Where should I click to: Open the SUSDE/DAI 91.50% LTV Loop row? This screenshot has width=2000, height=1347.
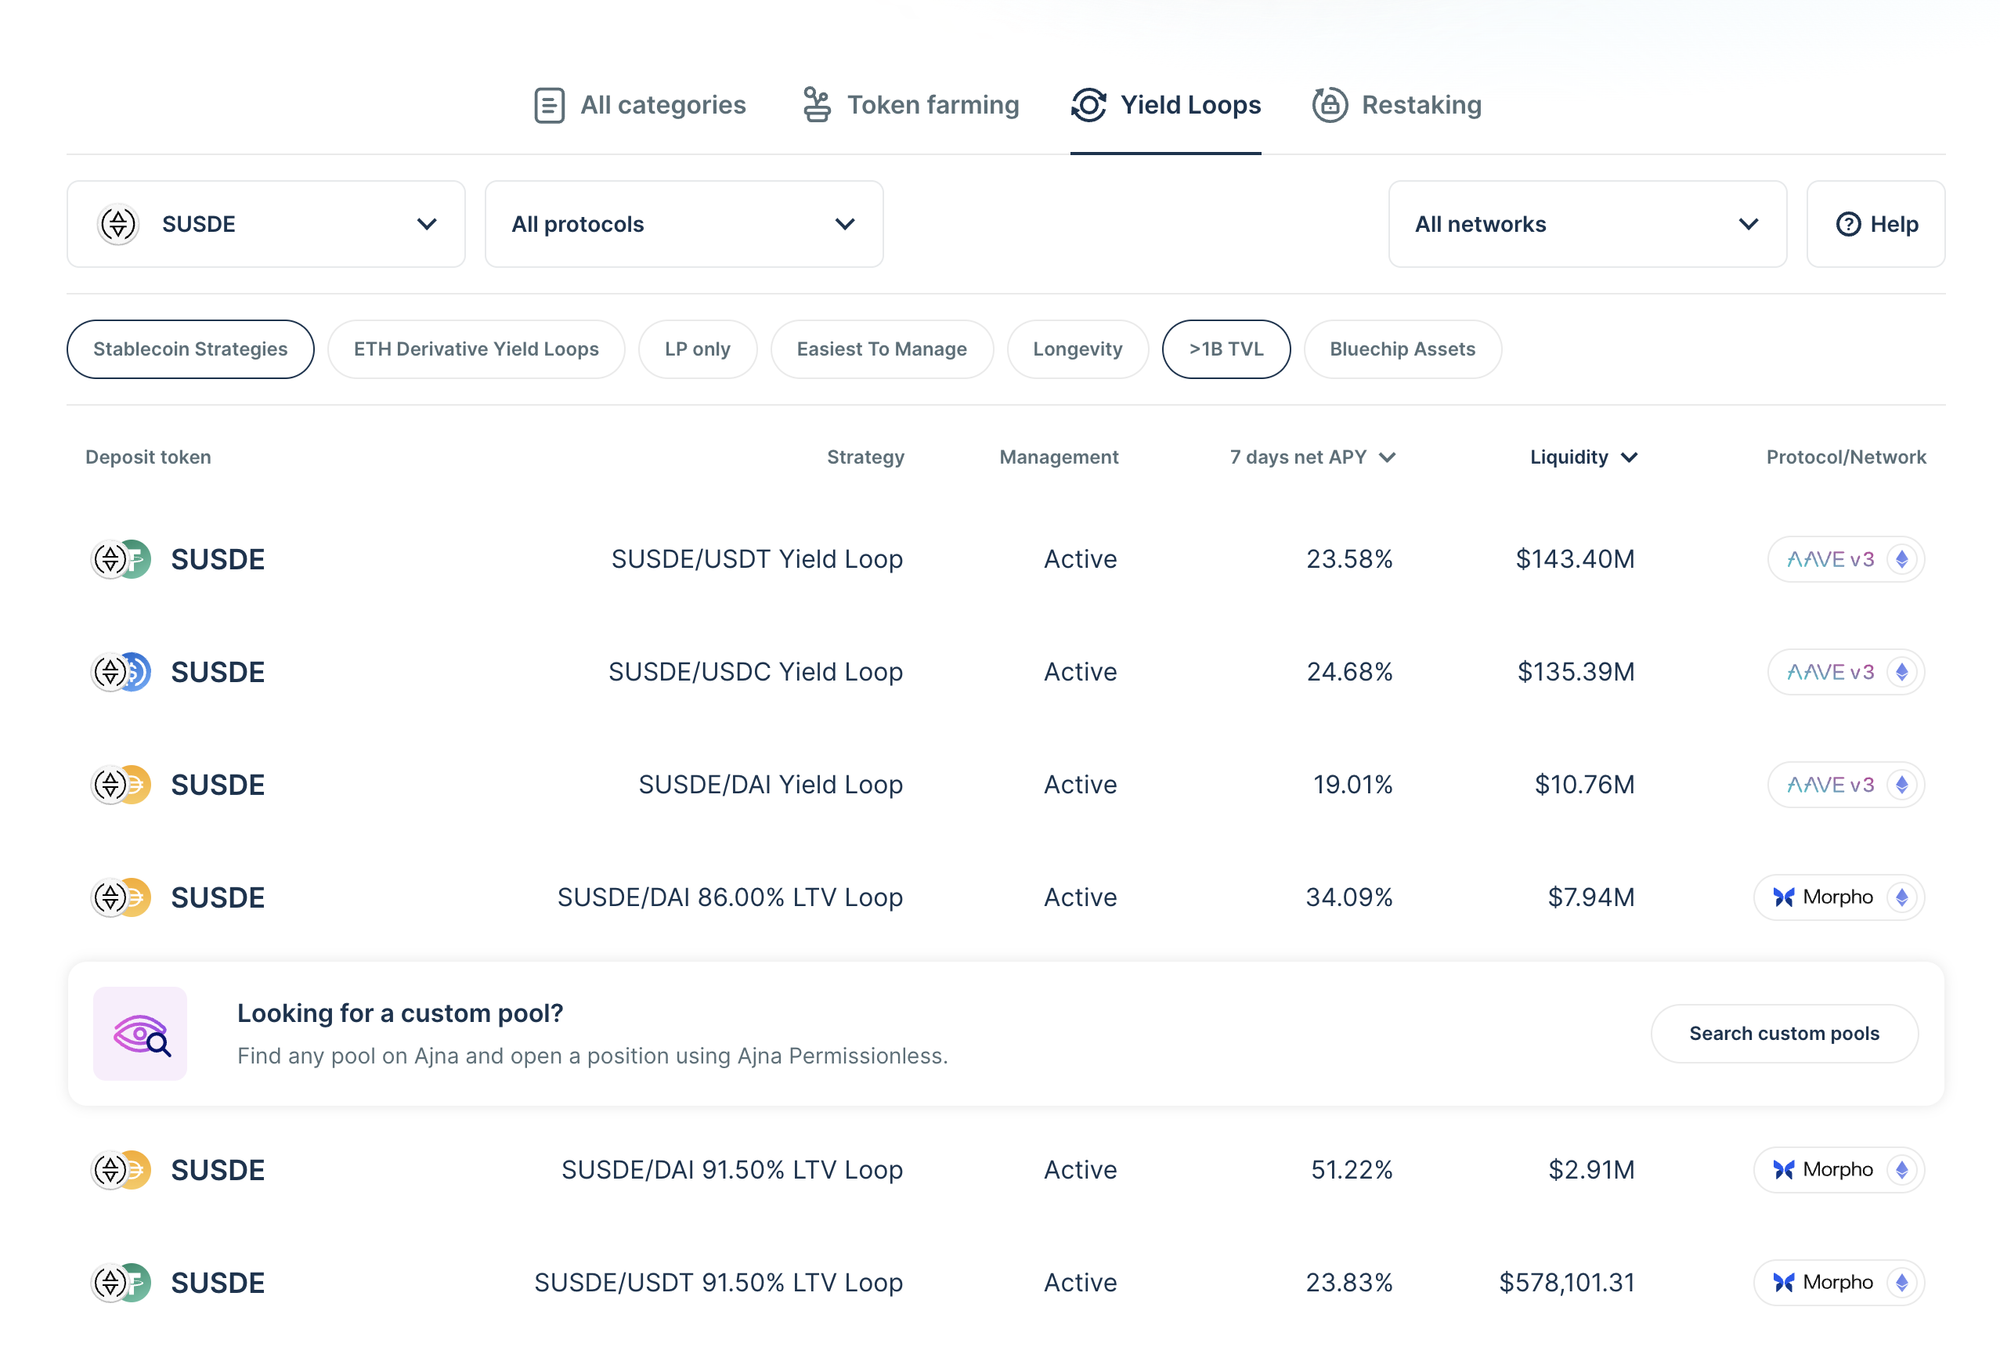[x=732, y=1170]
